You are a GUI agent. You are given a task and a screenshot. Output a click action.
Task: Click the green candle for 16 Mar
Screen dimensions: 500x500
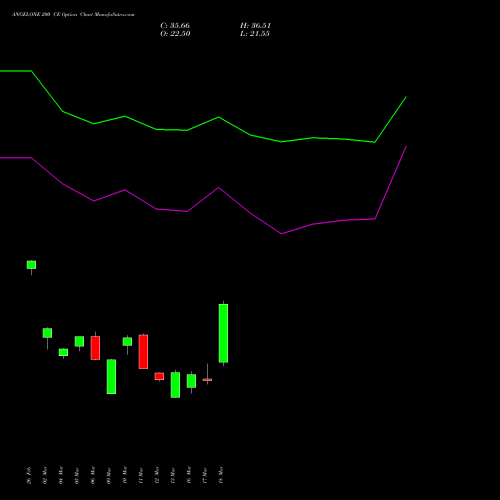click(x=191, y=381)
